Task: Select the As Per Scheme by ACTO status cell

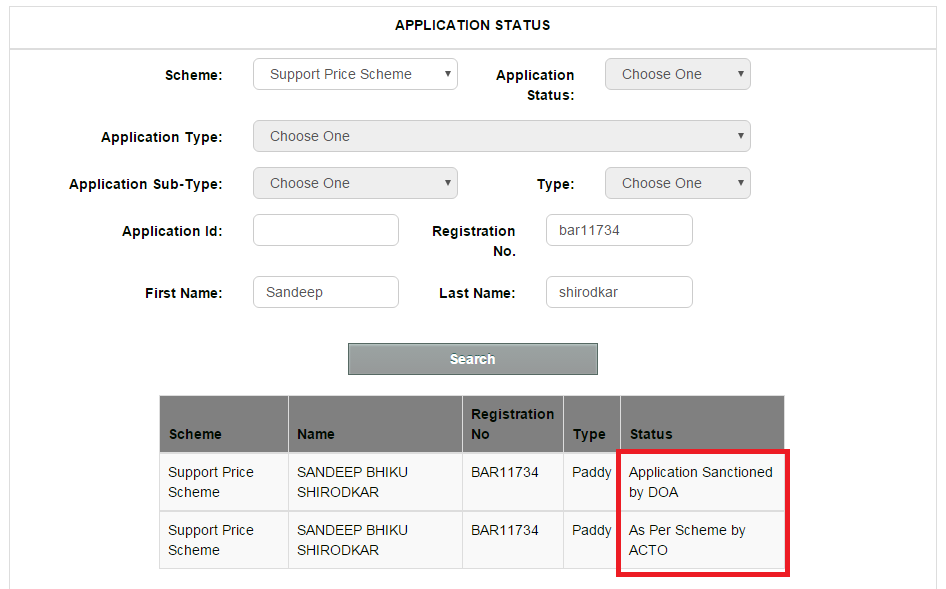Action: coord(702,540)
